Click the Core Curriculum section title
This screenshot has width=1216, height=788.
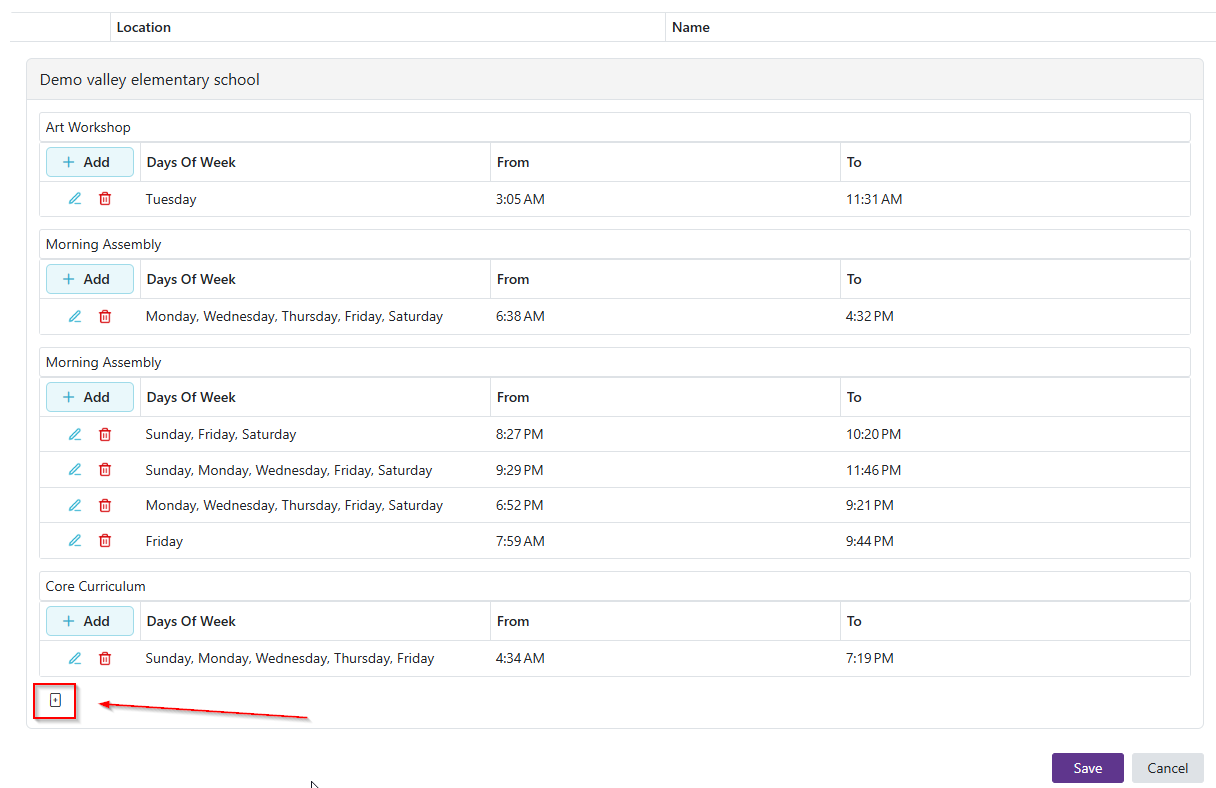(x=96, y=586)
